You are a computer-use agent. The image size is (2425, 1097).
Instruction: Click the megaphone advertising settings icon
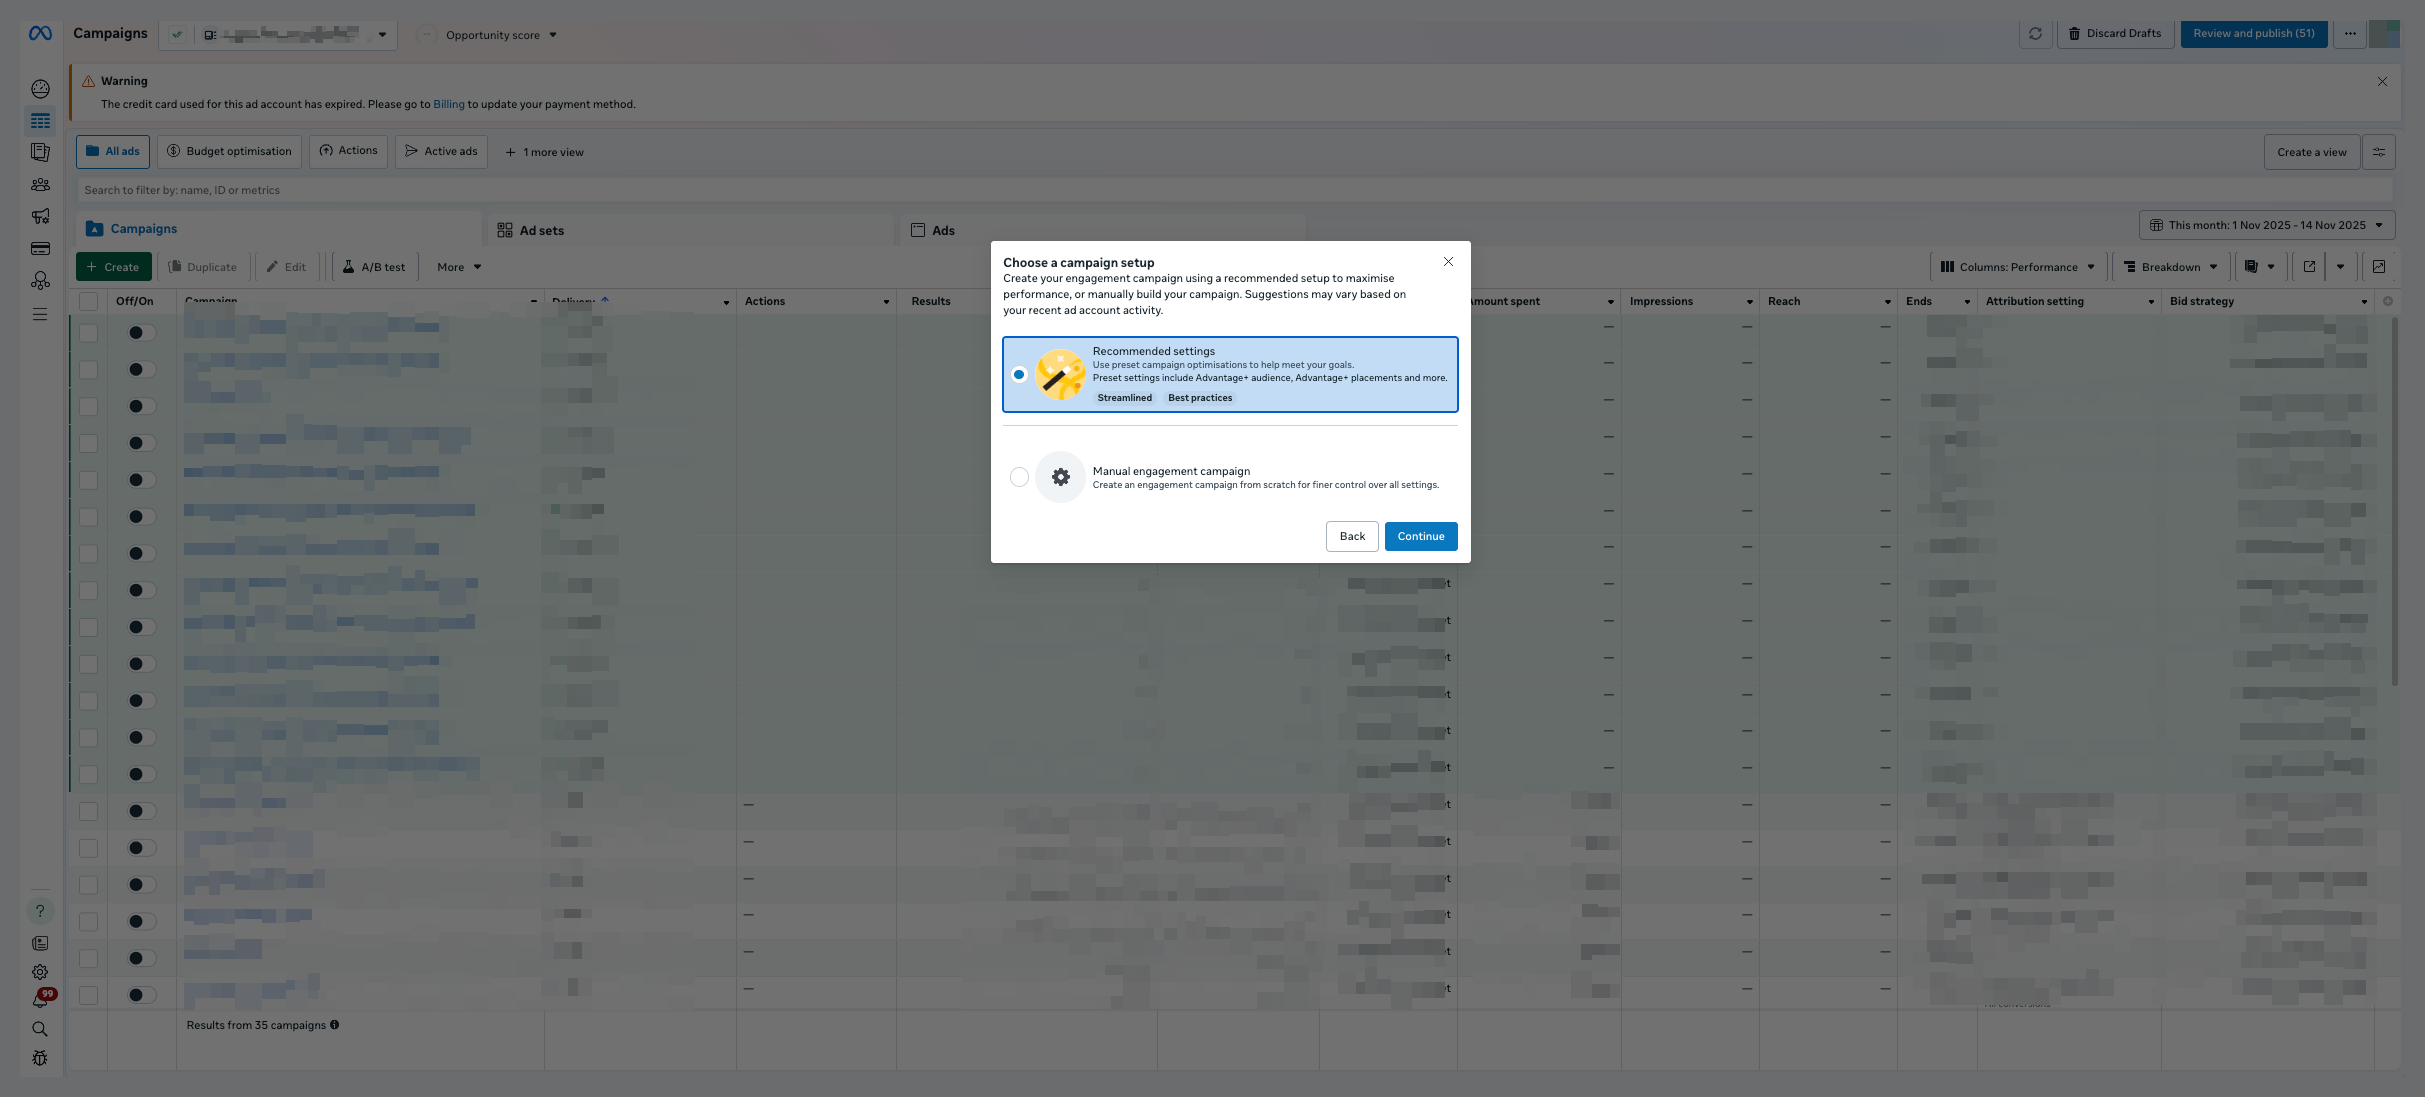40,217
